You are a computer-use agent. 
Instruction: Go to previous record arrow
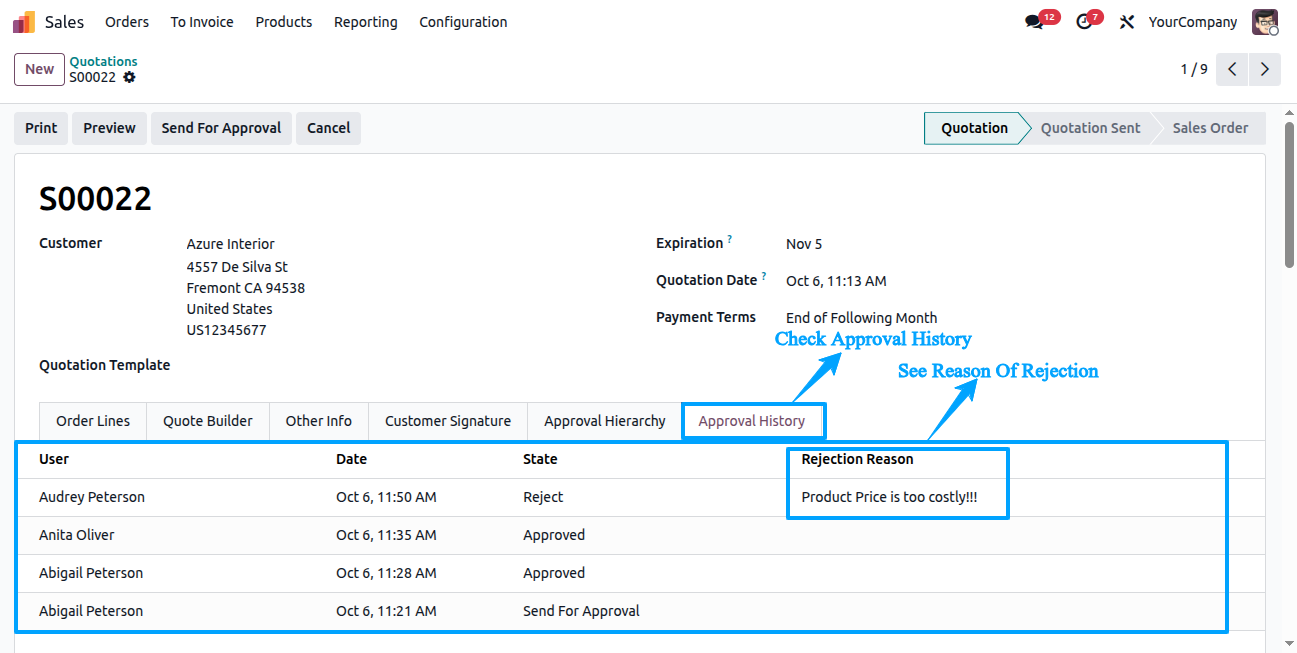coord(1233,69)
